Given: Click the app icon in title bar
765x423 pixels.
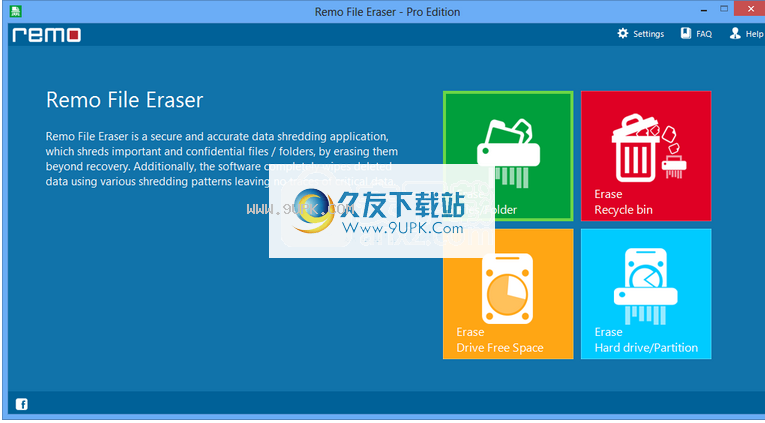Looking at the screenshot, I should (16, 11).
